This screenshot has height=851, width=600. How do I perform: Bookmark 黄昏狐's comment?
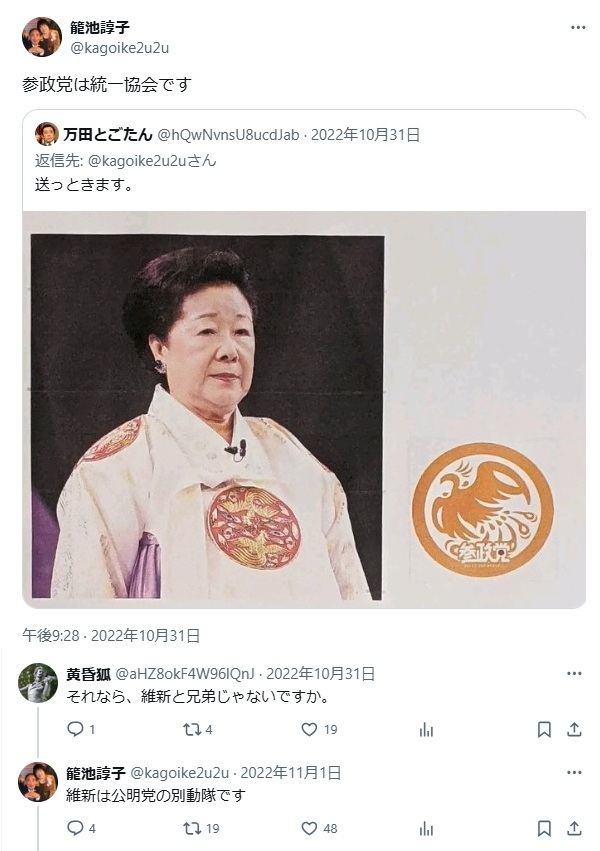544,729
